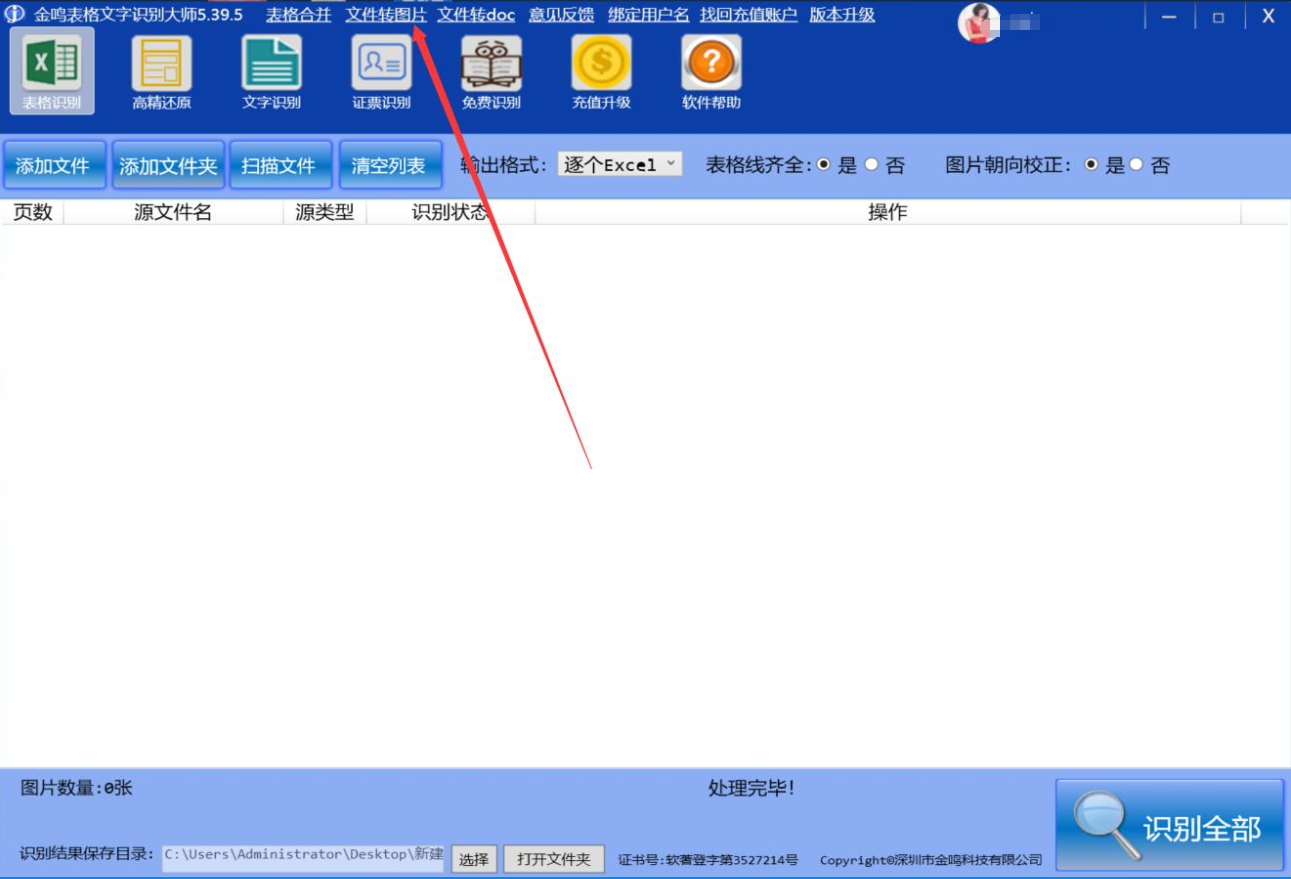1291x879 pixels.
Task: Click the 添加文件 button
Action: (54, 165)
